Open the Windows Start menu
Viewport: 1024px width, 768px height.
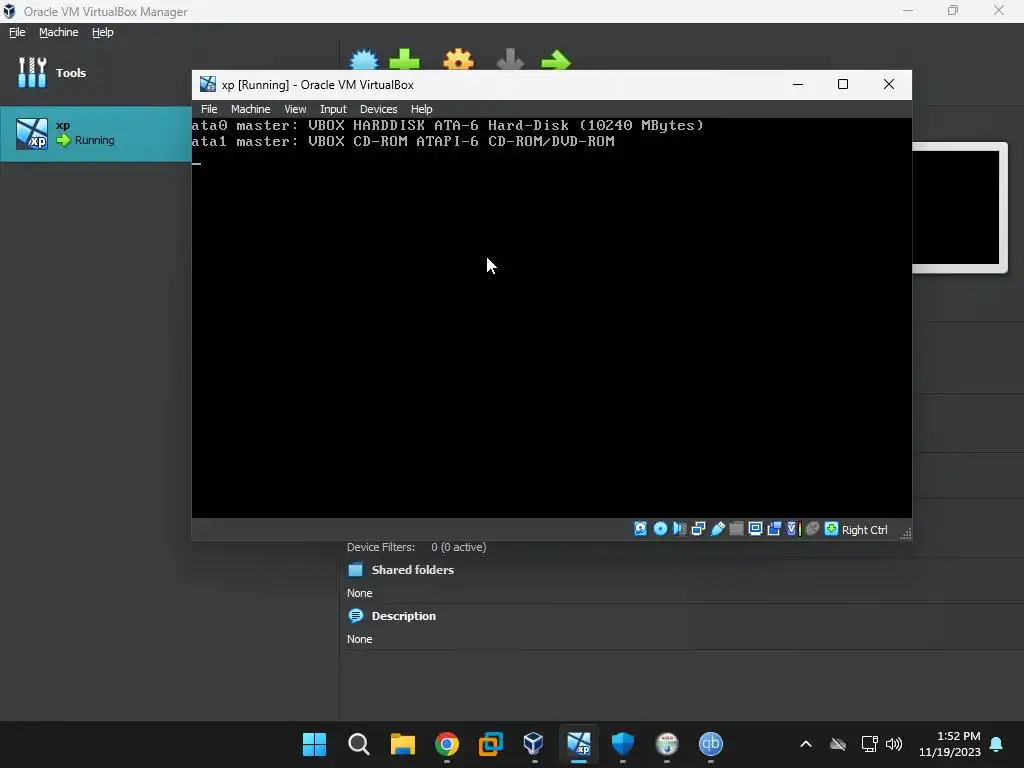pyautogui.click(x=314, y=744)
